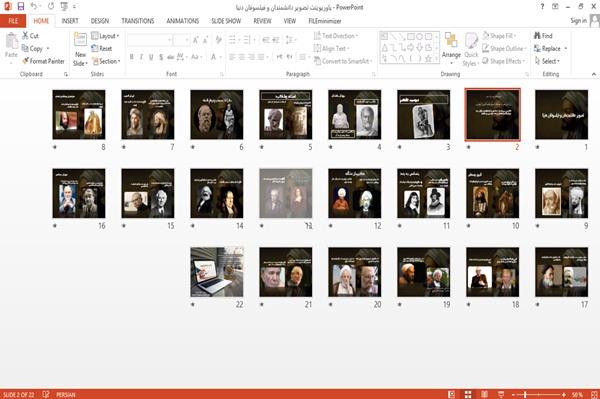Switch to Normal view in status bar
The width and height of the screenshot is (600, 399).
click(x=452, y=394)
